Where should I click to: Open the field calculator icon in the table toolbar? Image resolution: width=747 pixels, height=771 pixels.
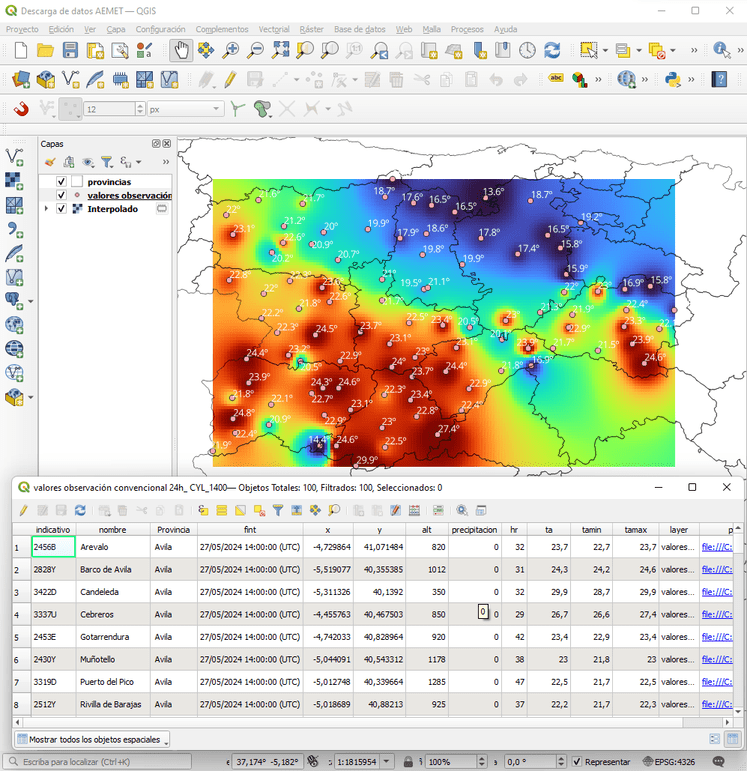pyautogui.click(x=414, y=510)
